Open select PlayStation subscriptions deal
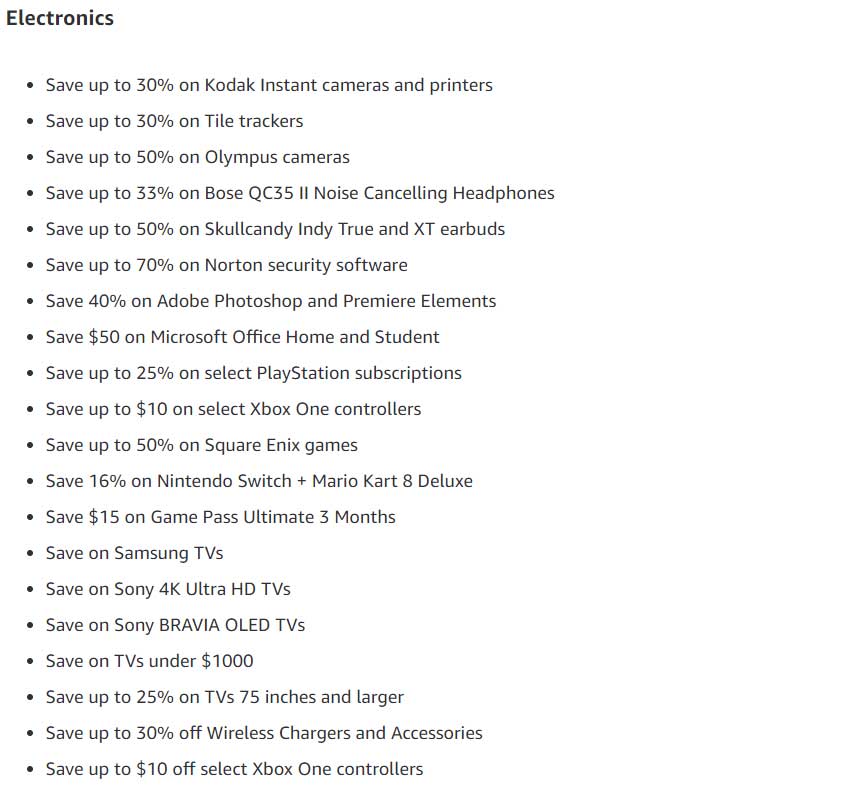Screen dimensions: 851x798 (253, 373)
